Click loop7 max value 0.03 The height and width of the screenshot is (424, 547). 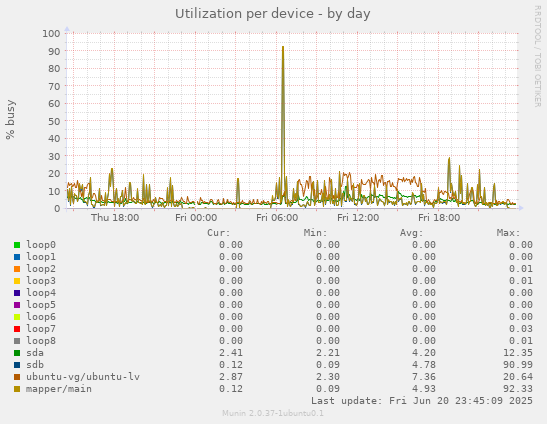coord(521,329)
